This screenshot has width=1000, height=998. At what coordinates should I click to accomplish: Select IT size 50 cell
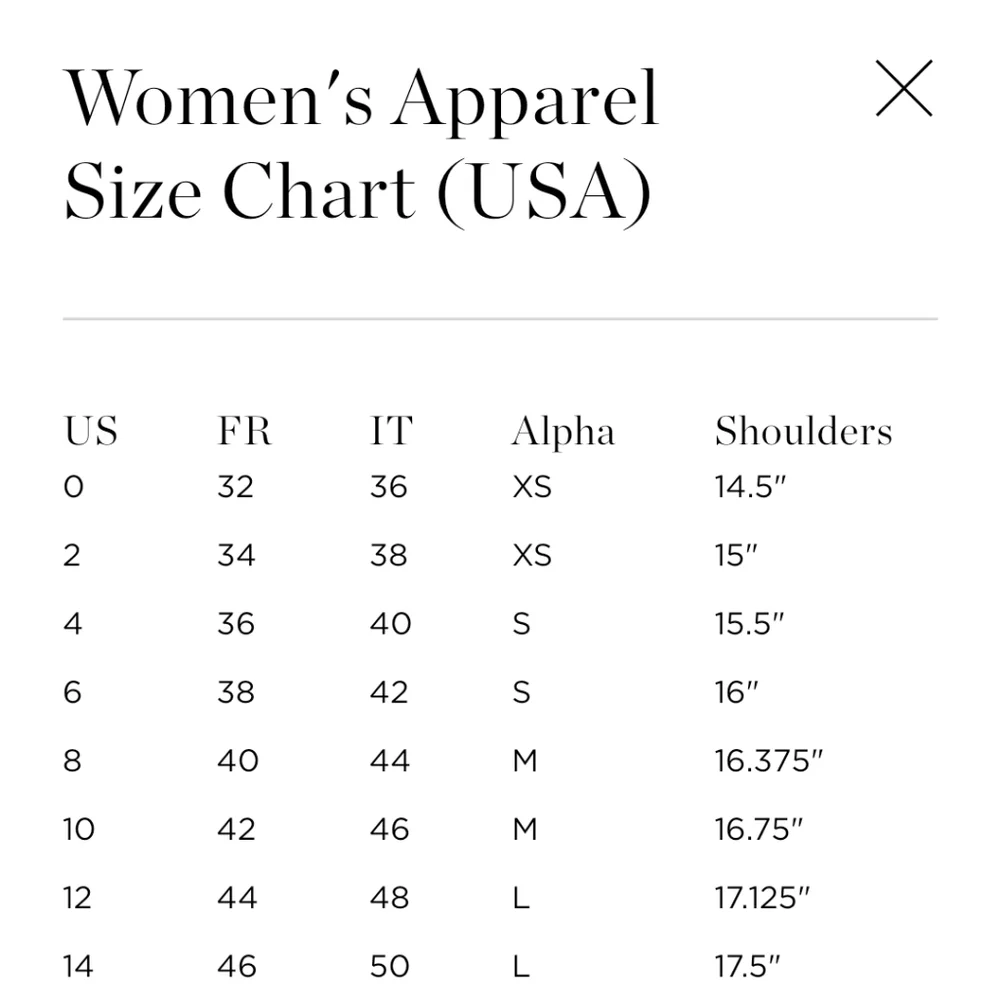(390, 967)
